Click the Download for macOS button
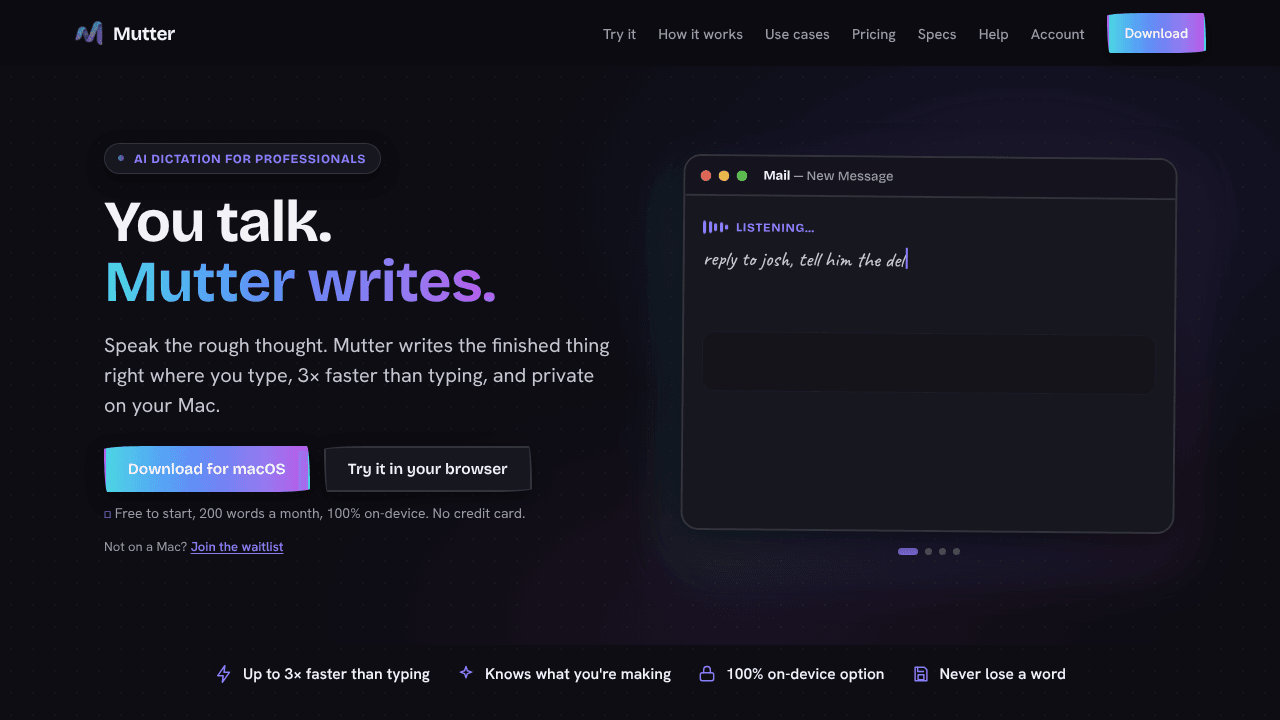This screenshot has width=1280, height=720. pos(207,469)
